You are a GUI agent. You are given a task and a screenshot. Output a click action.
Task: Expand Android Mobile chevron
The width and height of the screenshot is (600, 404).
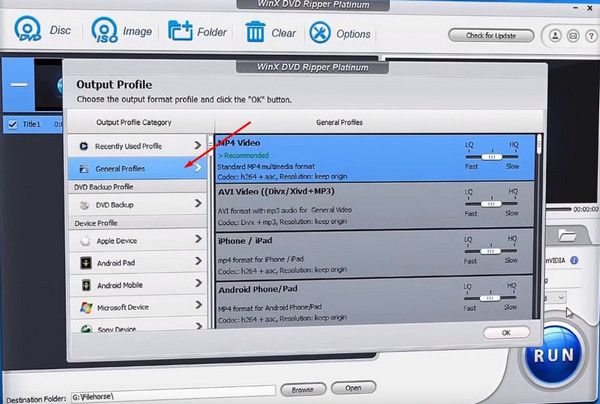coord(198,283)
